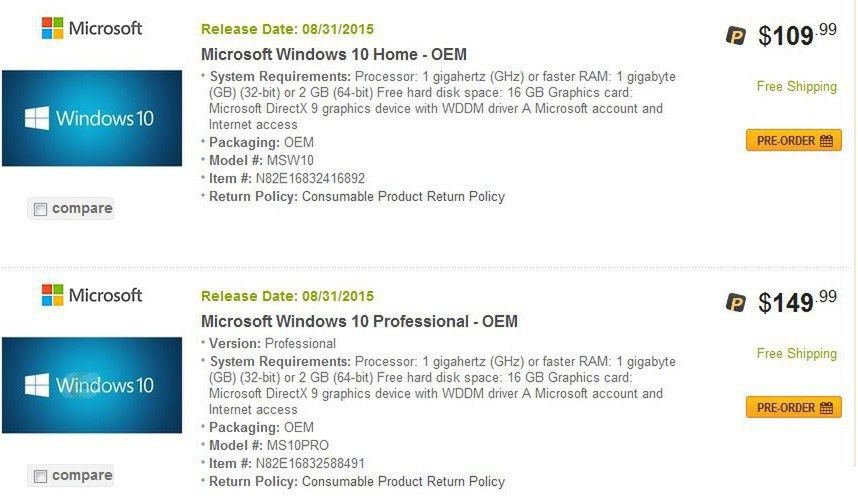Open the Windows 10 Home product thumbnail
The image size is (858, 500).
pyautogui.click(x=92, y=118)
